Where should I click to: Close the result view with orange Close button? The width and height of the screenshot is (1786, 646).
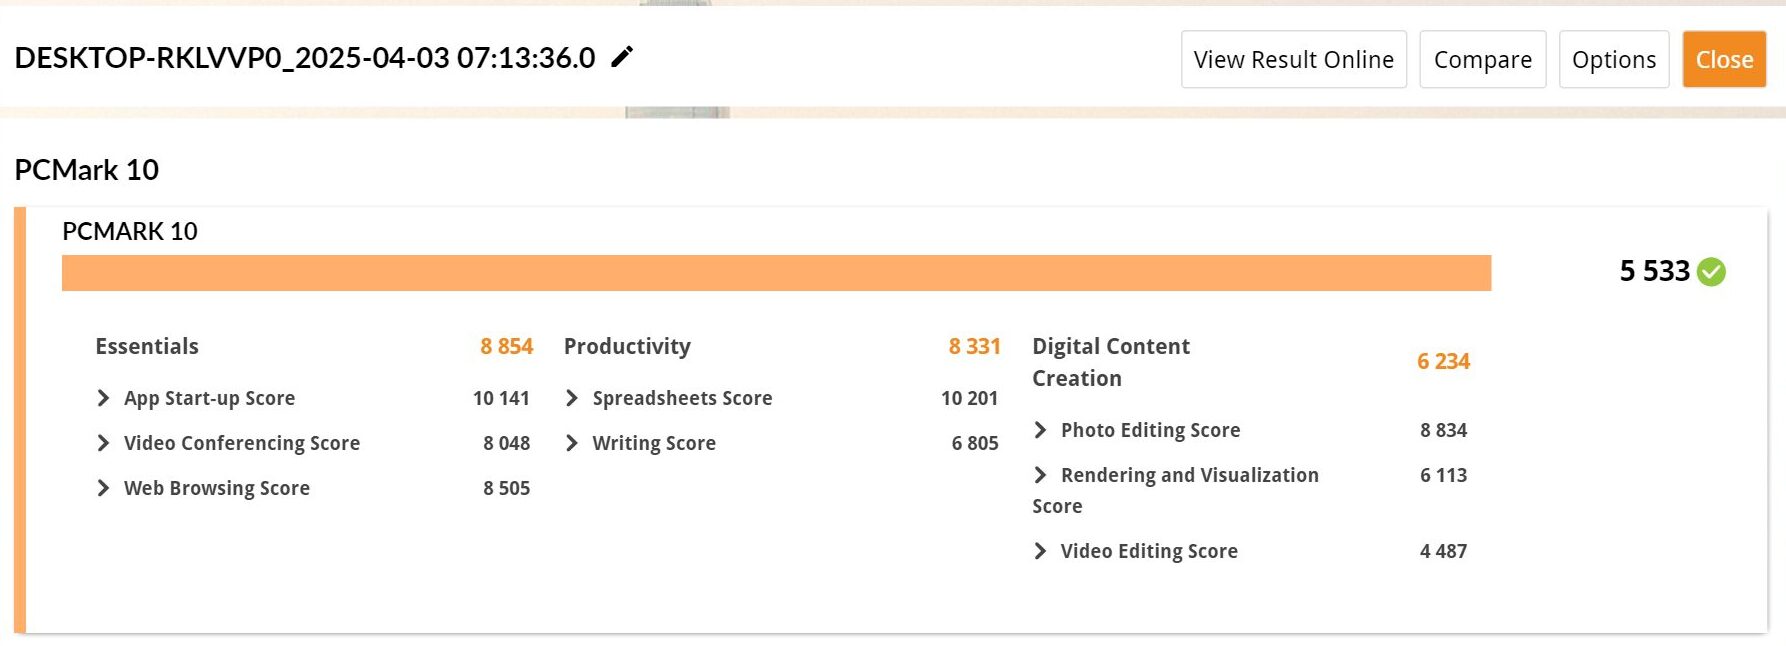tap(1725, 59)
